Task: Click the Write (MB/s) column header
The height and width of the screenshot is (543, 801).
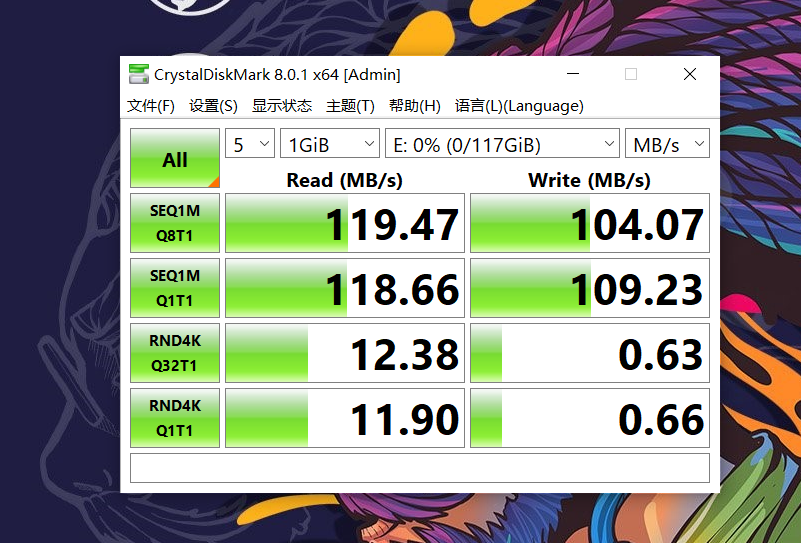Action: pyautogui.click(x=589, y=180)
